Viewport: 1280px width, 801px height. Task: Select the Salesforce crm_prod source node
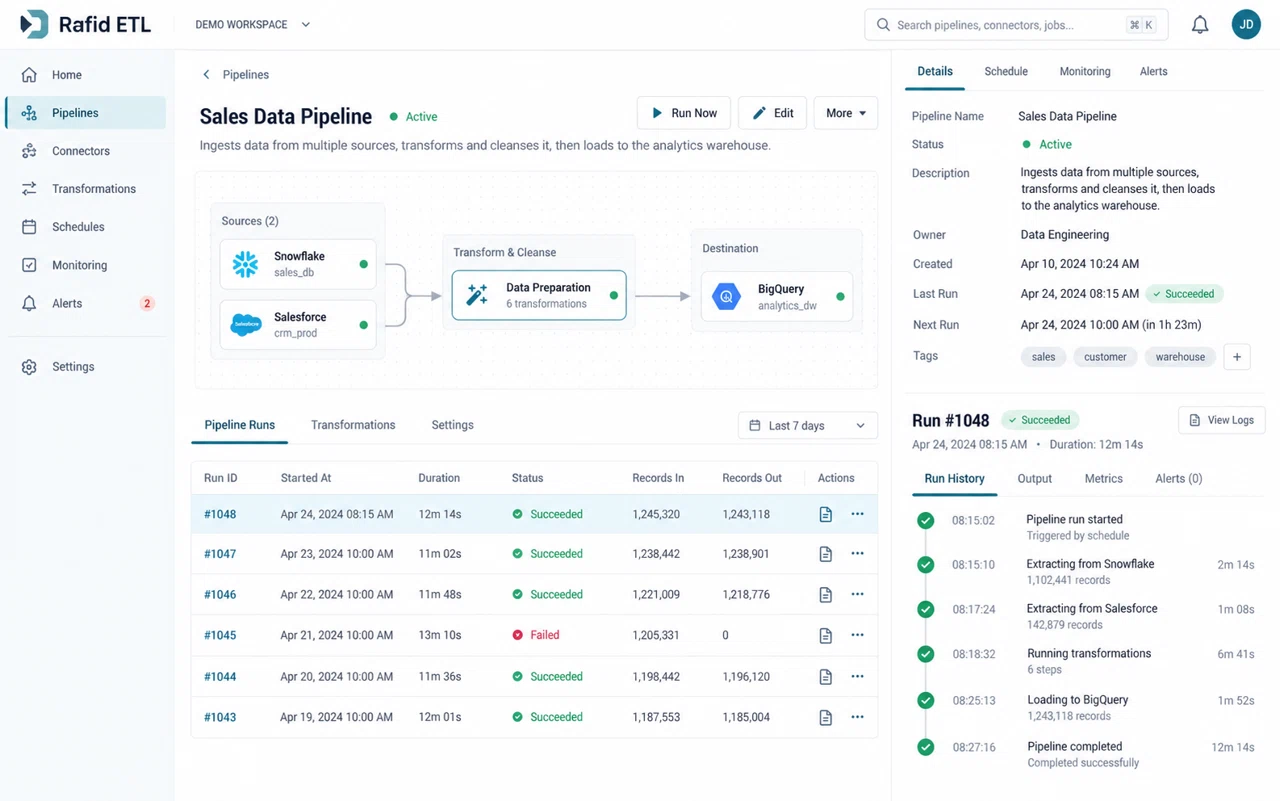pyautogui.click(x=298, y=324)
